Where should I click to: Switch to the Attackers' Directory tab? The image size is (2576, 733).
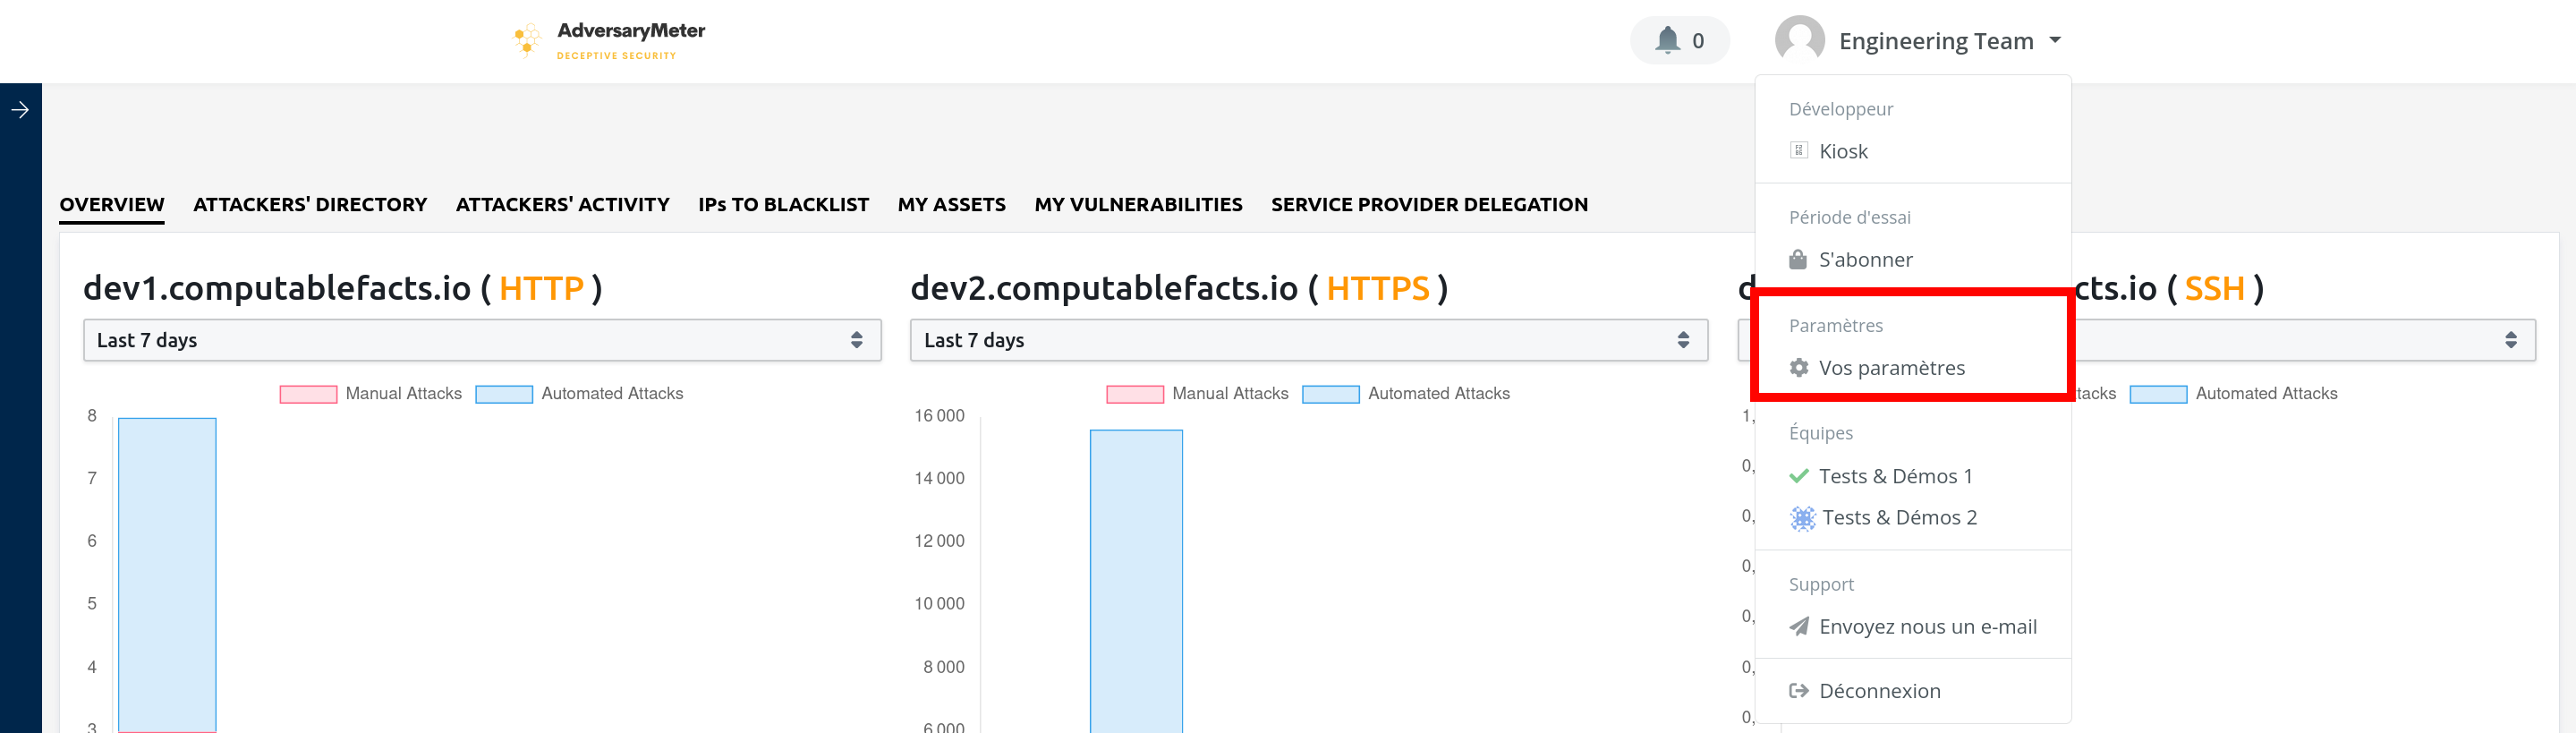pyautogui.click(x=310, y=205)
